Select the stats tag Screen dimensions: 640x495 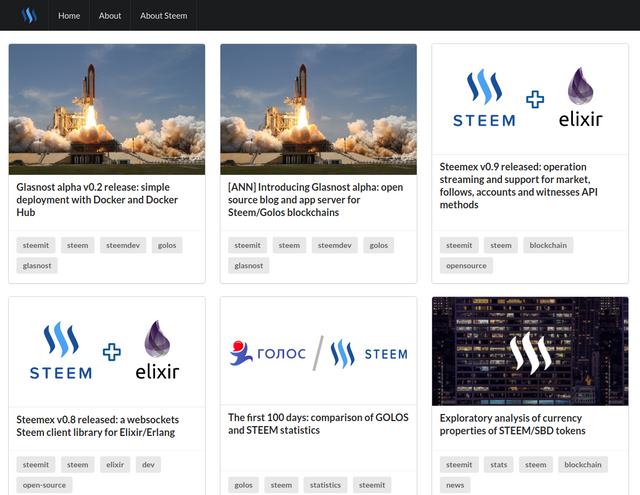tap(499, 465)
